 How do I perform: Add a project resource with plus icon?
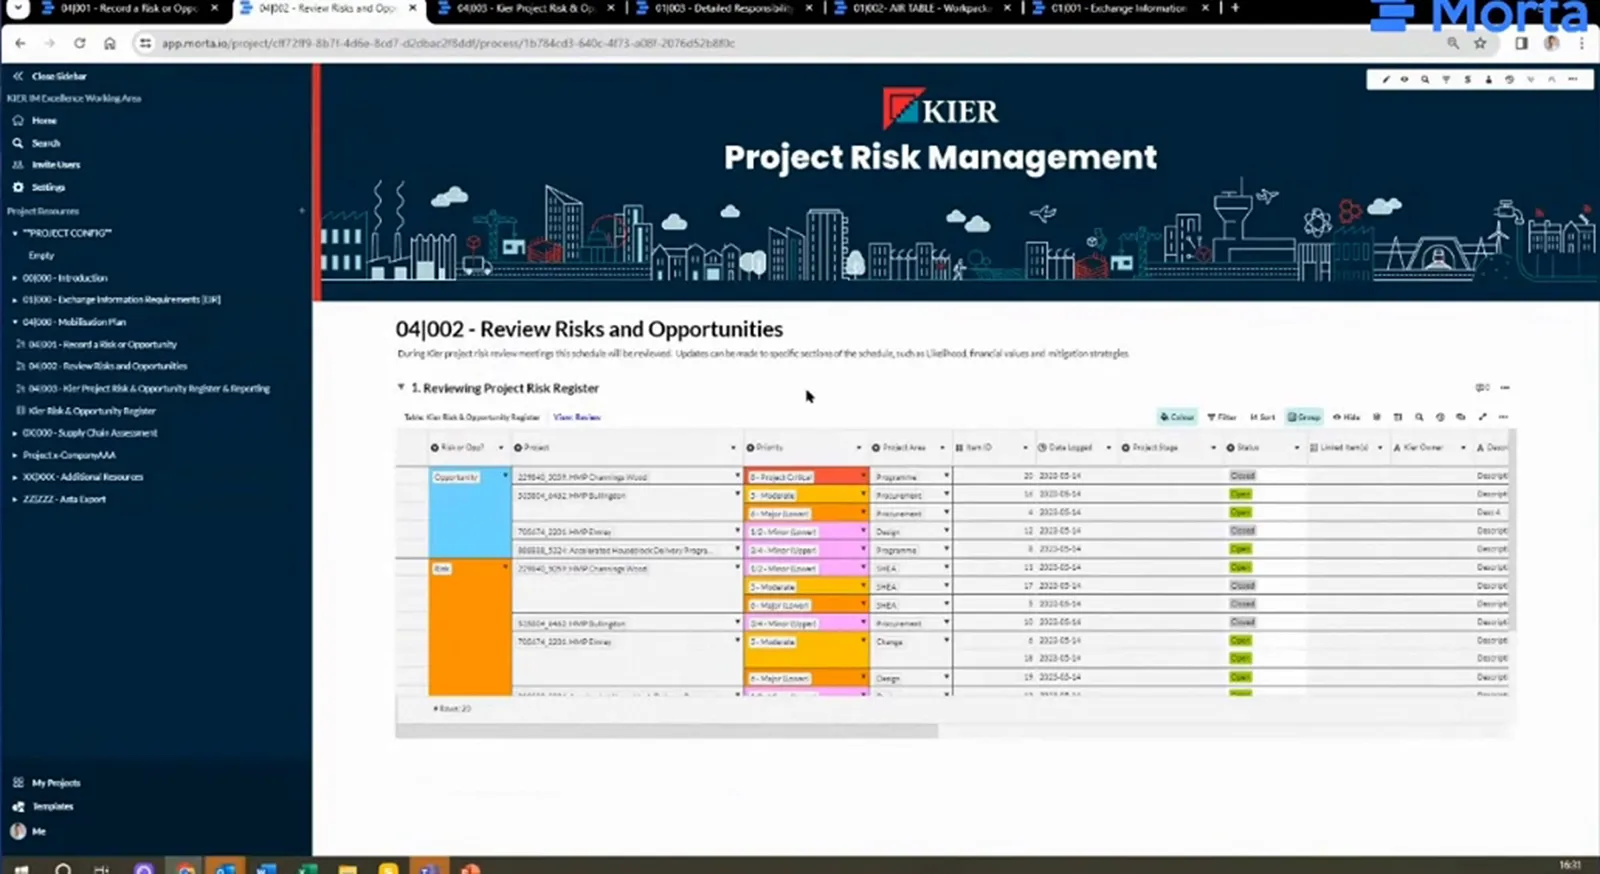[x=302, y=211]
